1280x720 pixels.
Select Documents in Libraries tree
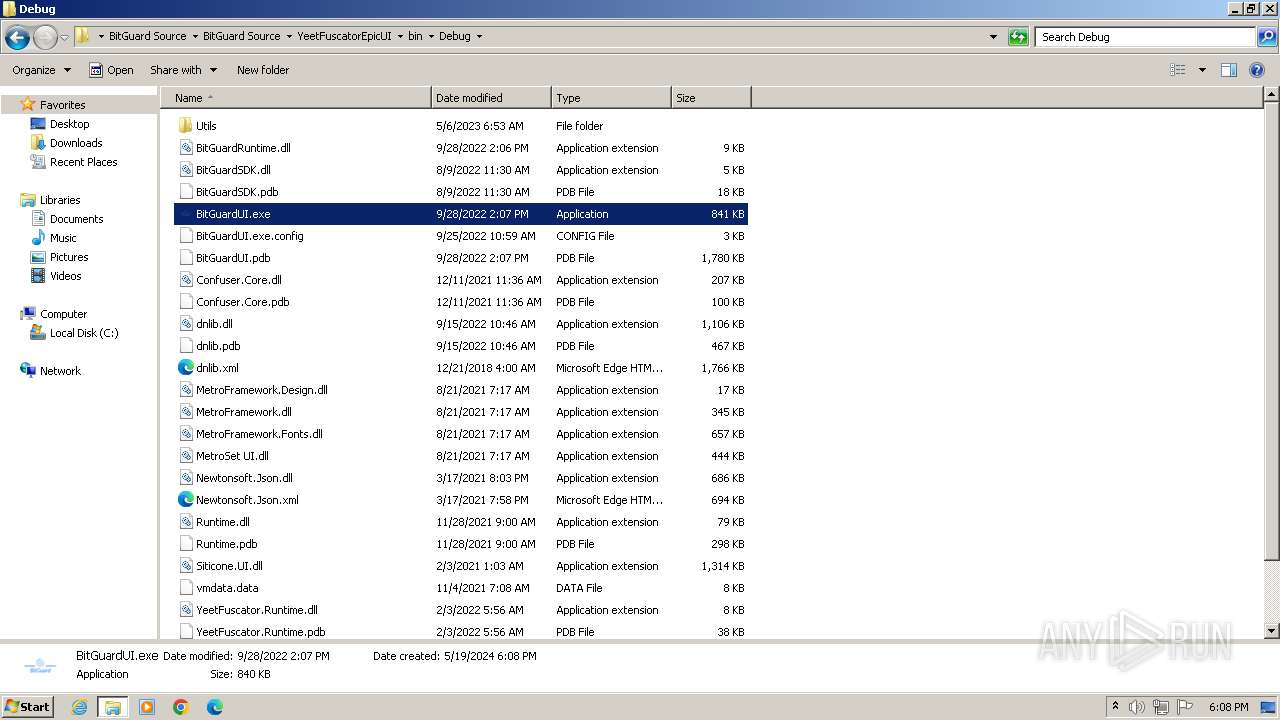click(76, 219)
